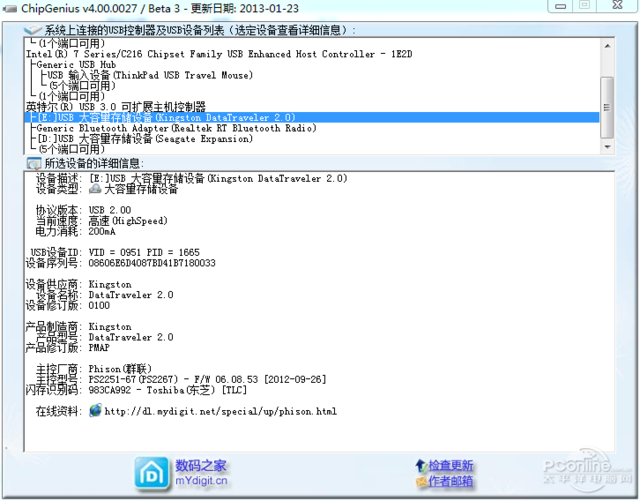Click the USB device list header icon
The width and height of the screenshot is (640, 501).
click(x=33, y=30)
